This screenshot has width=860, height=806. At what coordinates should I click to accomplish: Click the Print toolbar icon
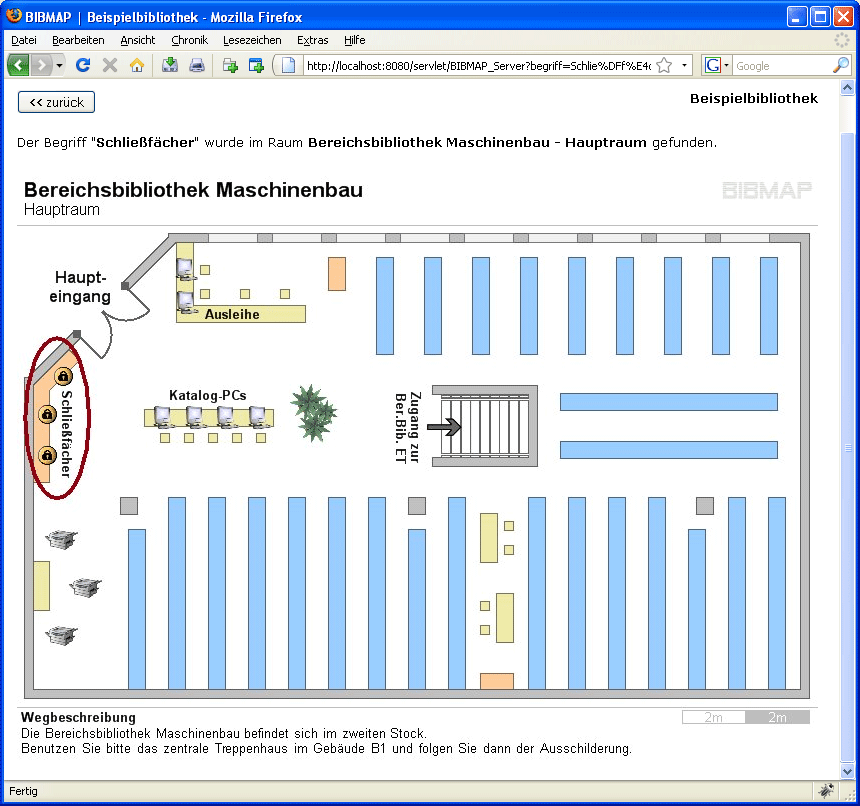pos(197,66)
